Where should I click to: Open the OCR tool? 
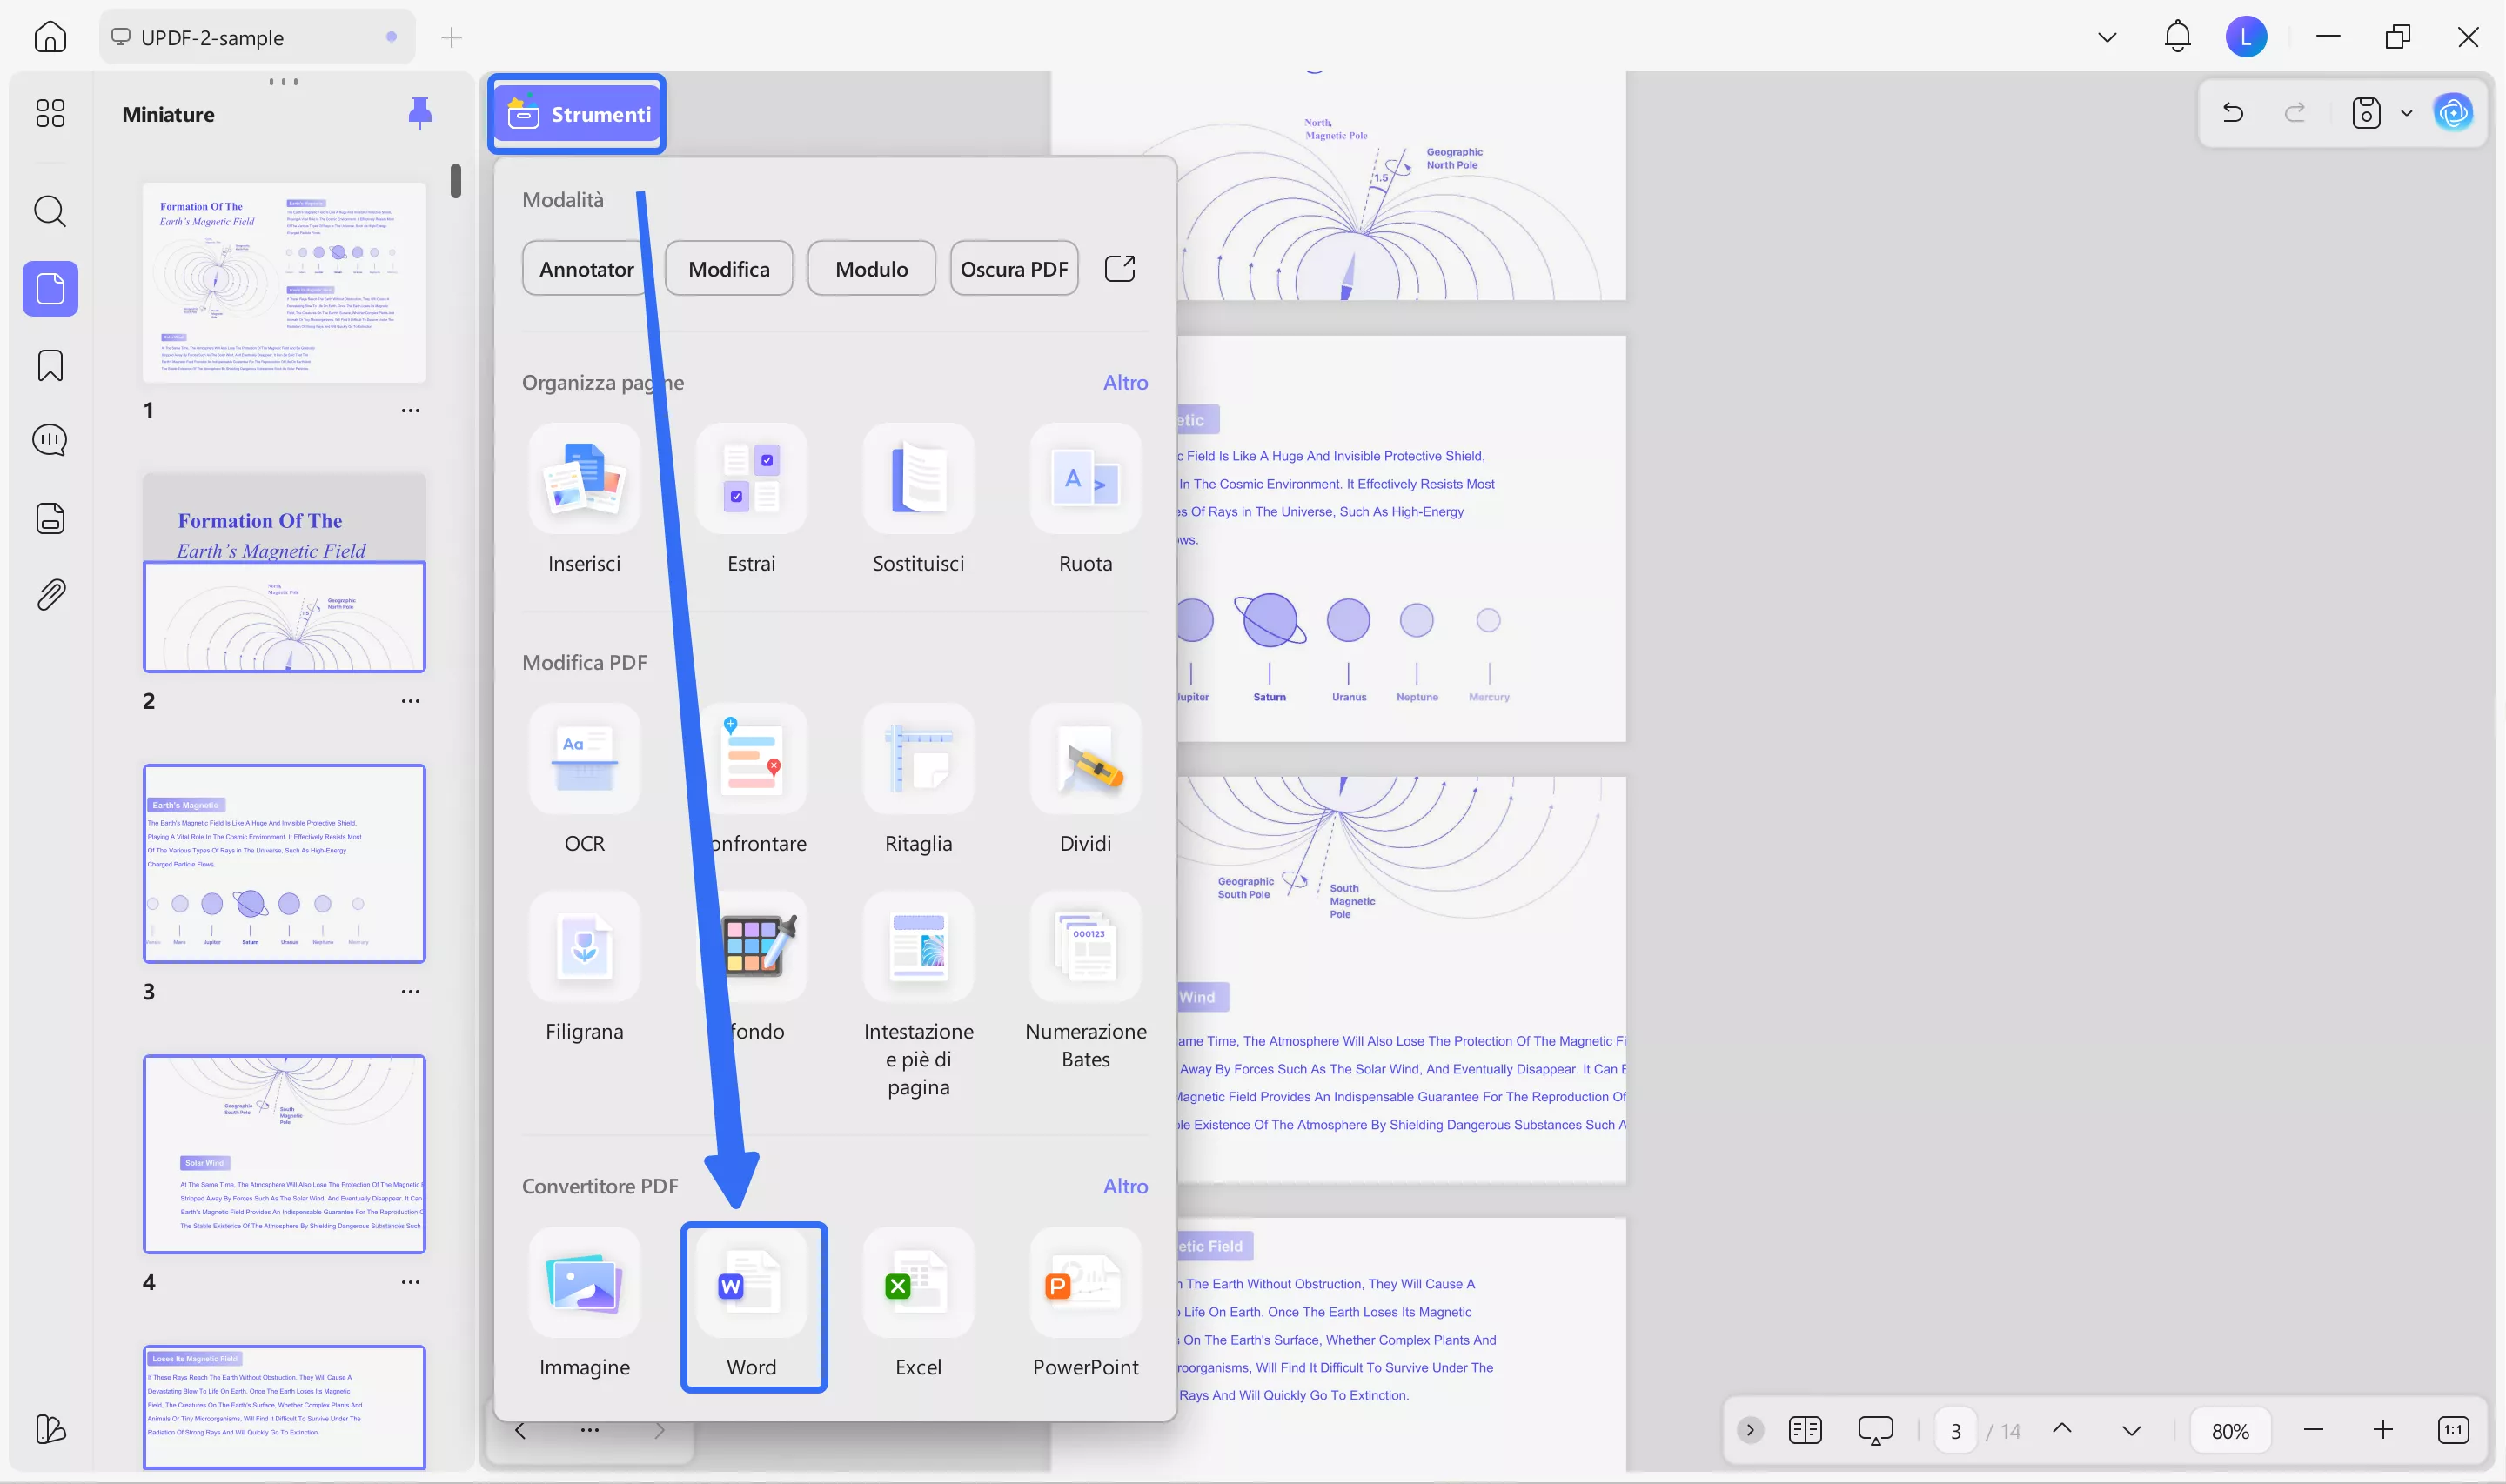pyautogui.click(x=585, y=780)
